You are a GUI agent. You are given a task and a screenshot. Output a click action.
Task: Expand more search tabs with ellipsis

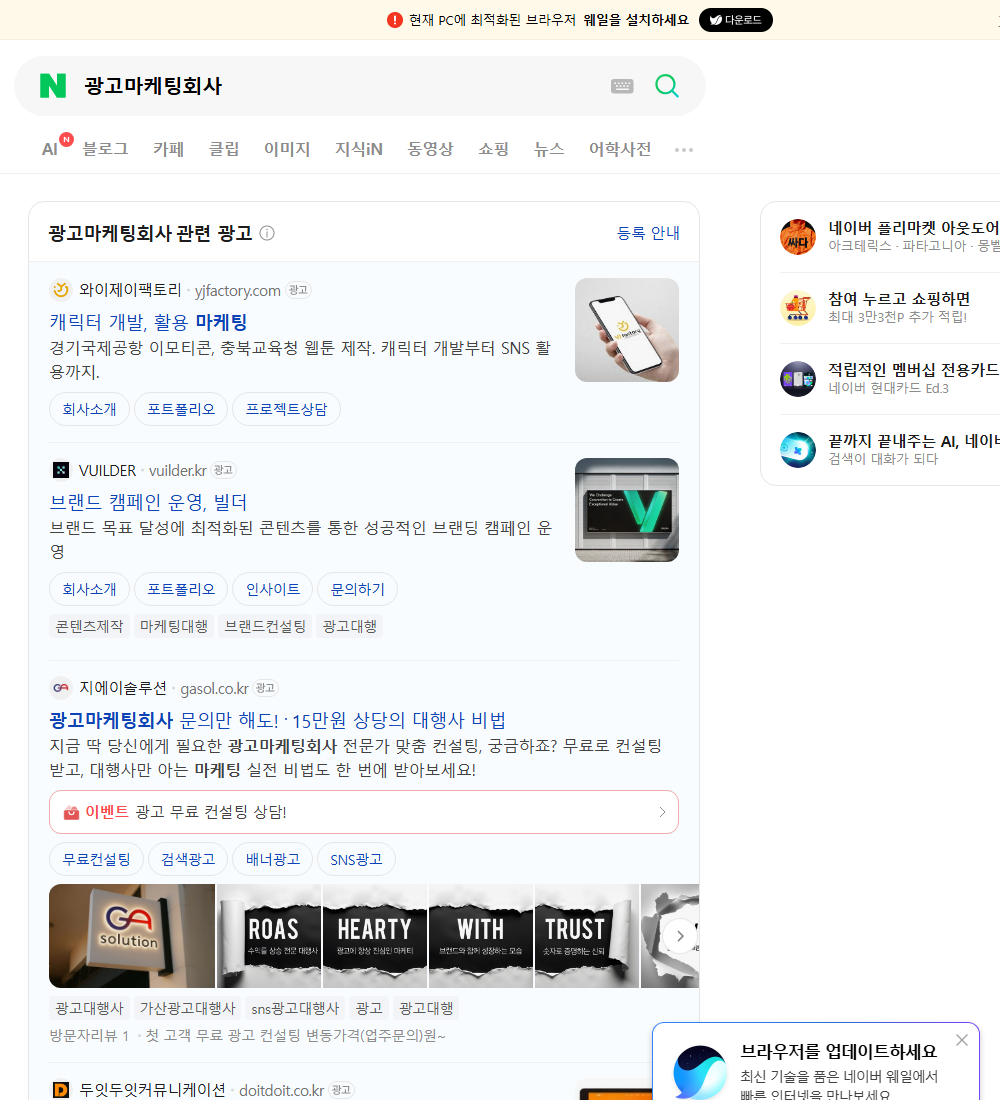[684, 149]
